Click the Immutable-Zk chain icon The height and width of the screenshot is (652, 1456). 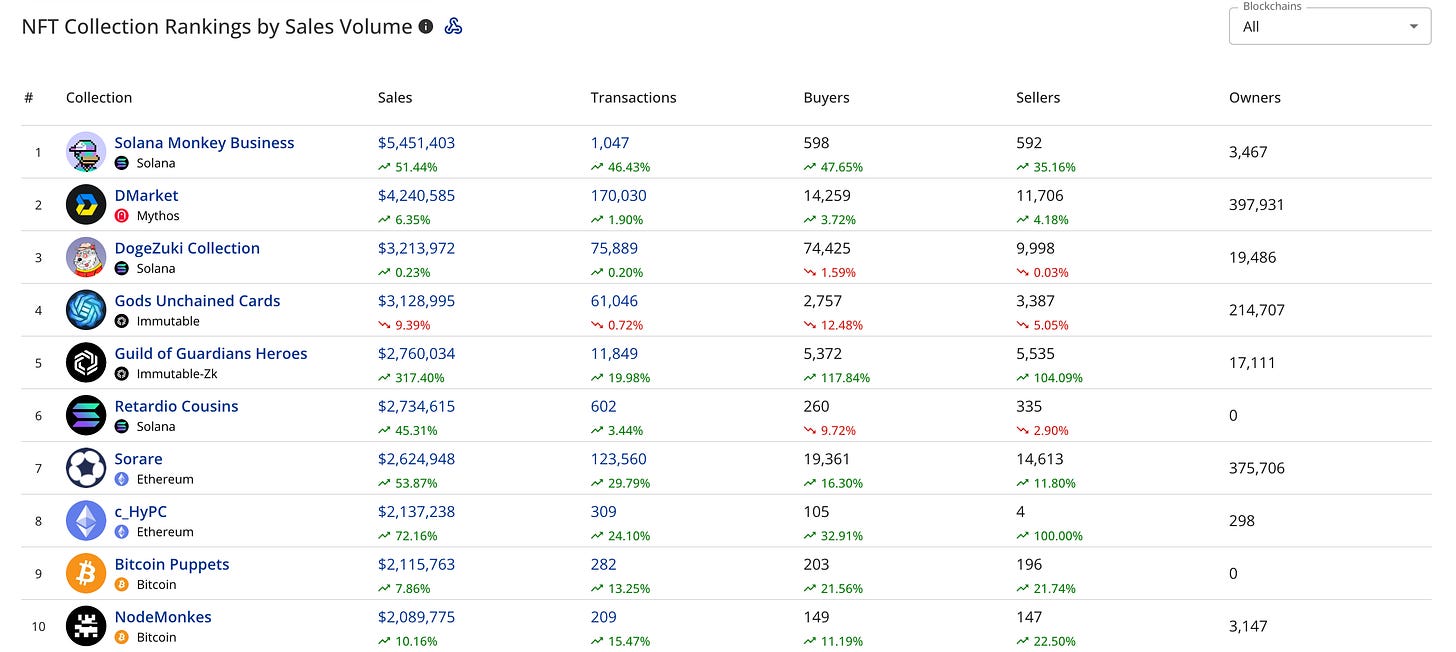(x=122, y=374)
